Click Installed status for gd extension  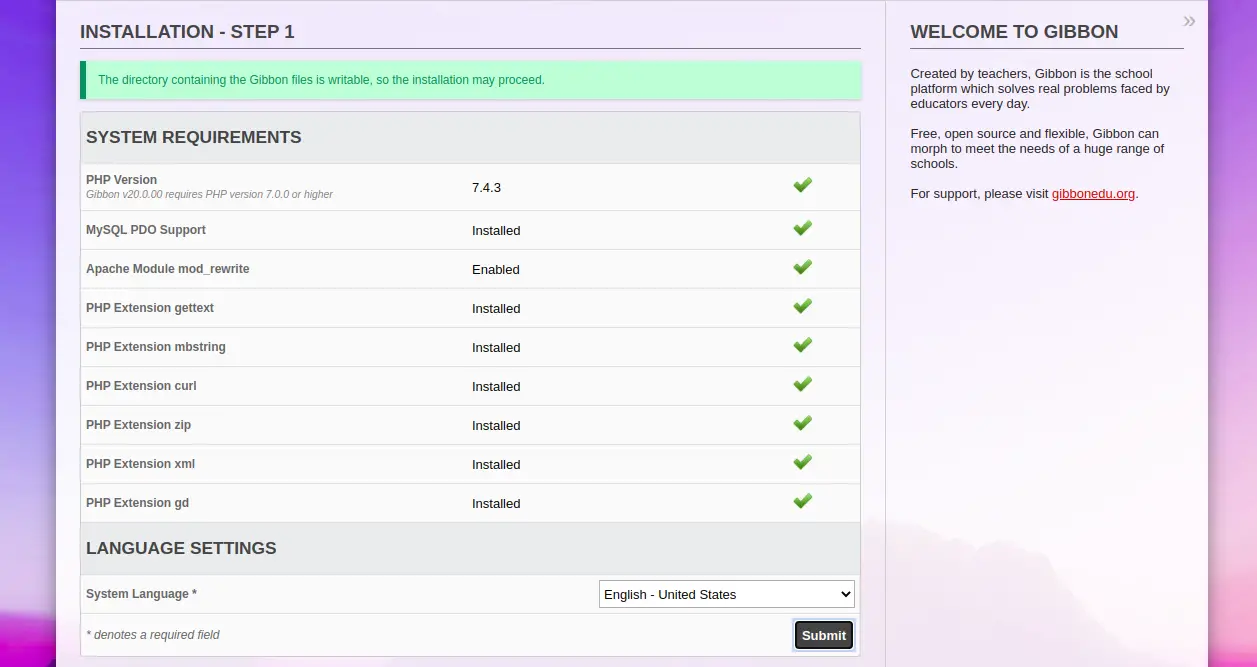click(496, 504)
